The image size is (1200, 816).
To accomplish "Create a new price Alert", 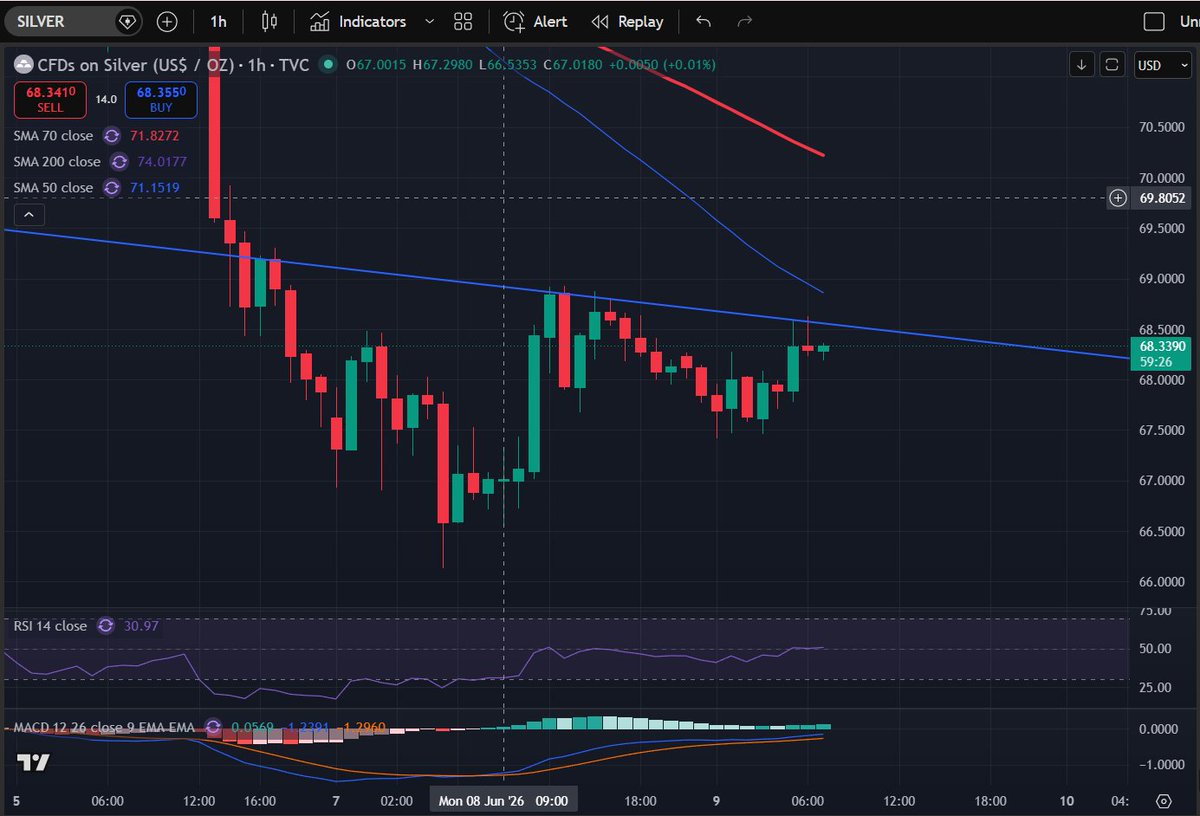I will click(x=535, y=21).
